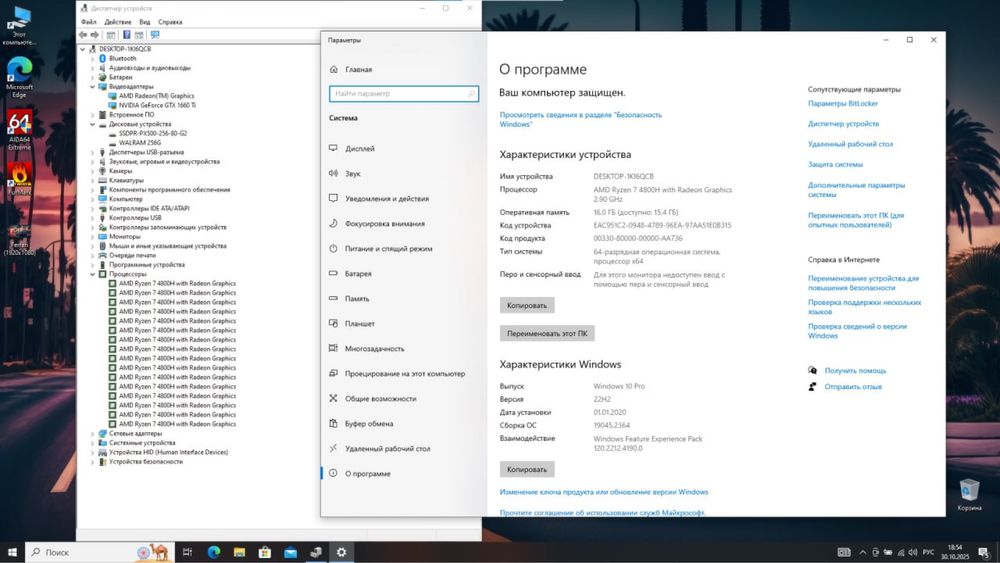Click the scan hardware monitor icon in toolbar
Image resolution: width=1000 pixels, height=563 pixels.
coord(155,34)
